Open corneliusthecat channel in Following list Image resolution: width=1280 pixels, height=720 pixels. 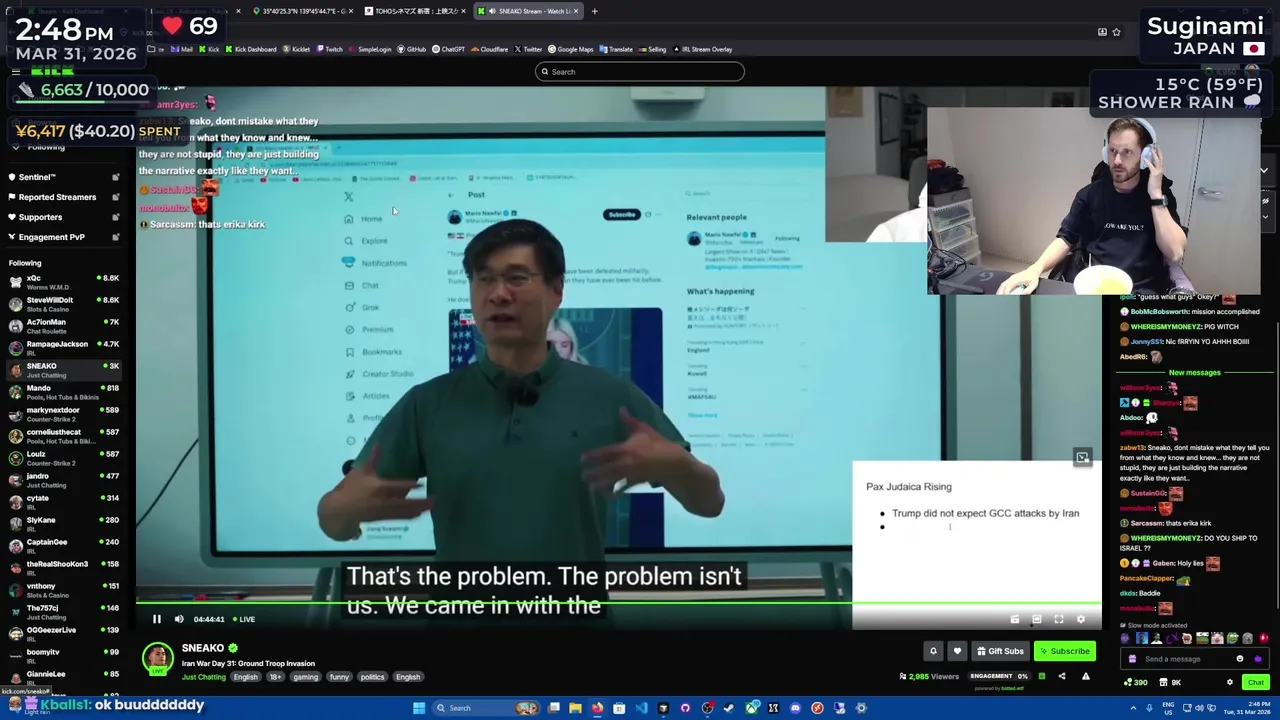click(x=64, y=436)
